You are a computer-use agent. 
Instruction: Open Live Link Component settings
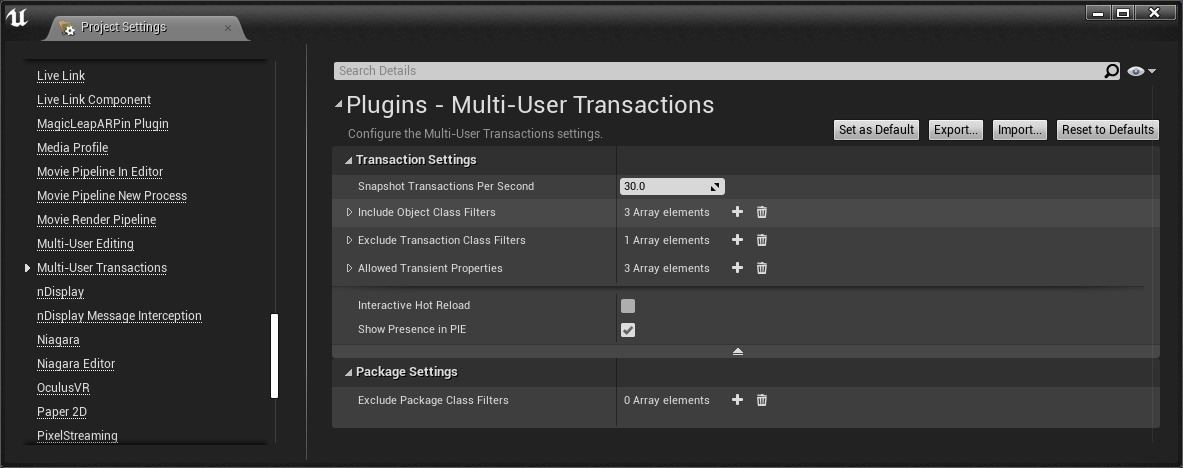tap(94, 100)
